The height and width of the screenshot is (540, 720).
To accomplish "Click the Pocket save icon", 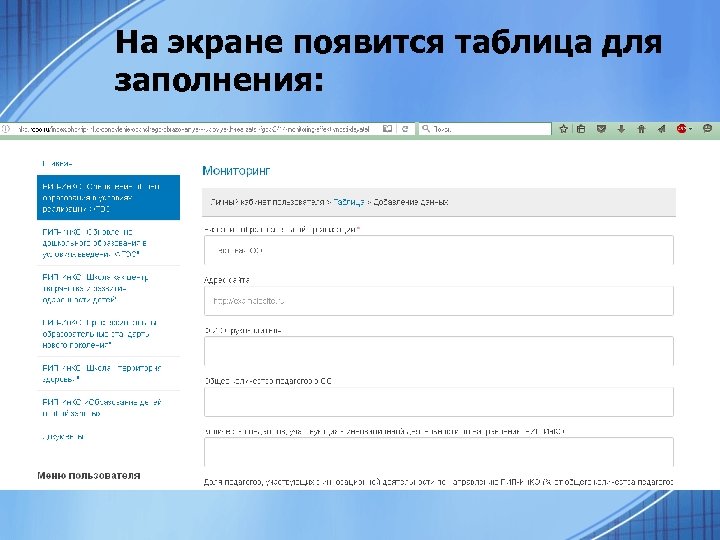I will point(601,129).
